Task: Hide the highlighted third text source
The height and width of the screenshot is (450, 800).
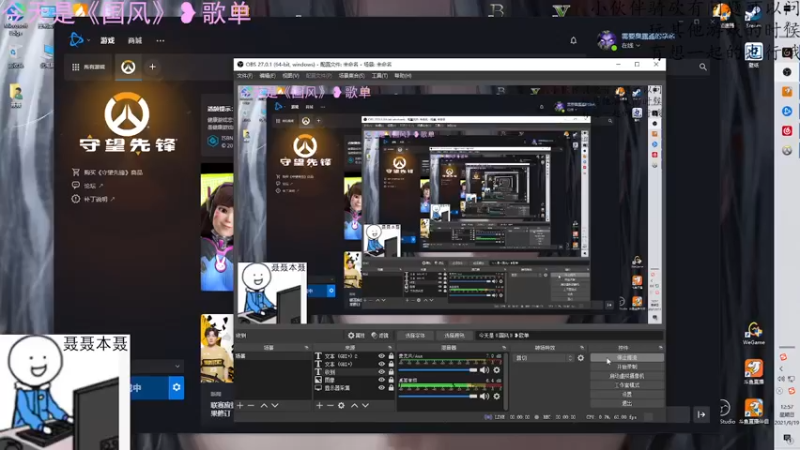Action: pos(381,372)
